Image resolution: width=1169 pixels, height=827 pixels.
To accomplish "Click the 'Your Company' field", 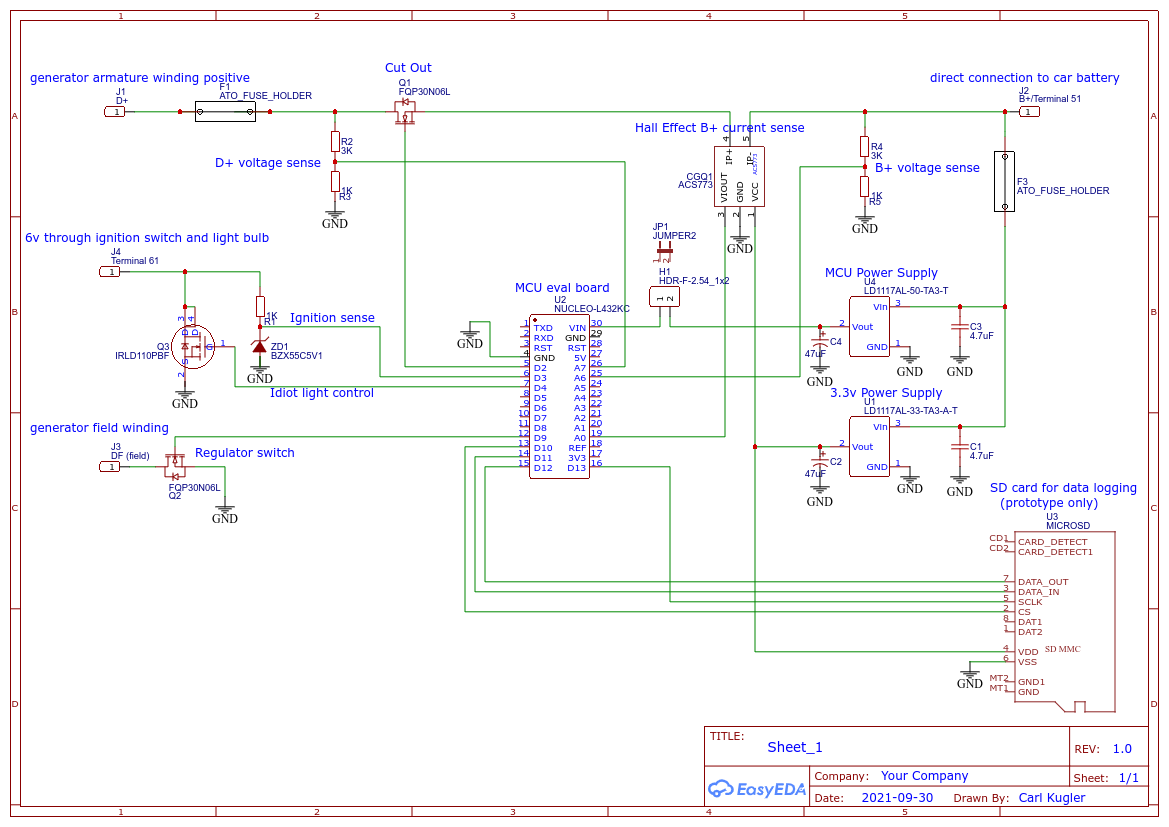I will click(924, 776).
